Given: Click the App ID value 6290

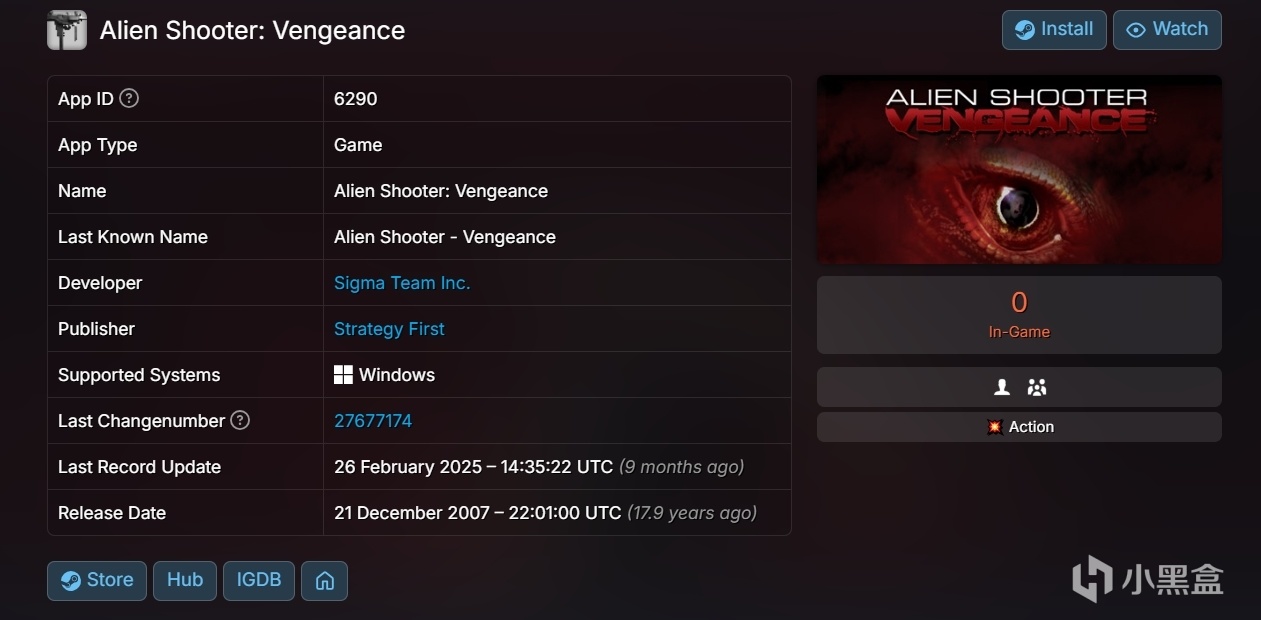Looking at the screenshot, I should pyautogui.click(x=356, y=99).
